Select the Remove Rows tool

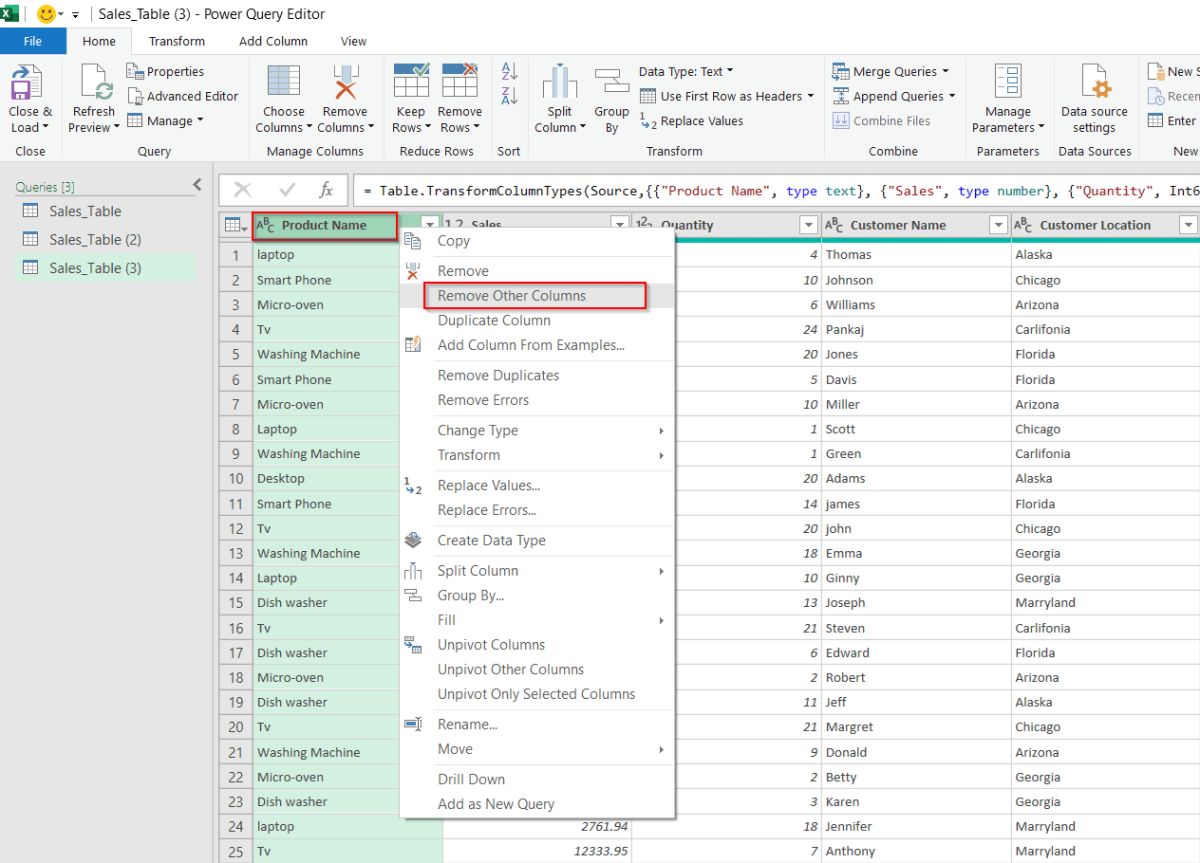tap(460, 97)
